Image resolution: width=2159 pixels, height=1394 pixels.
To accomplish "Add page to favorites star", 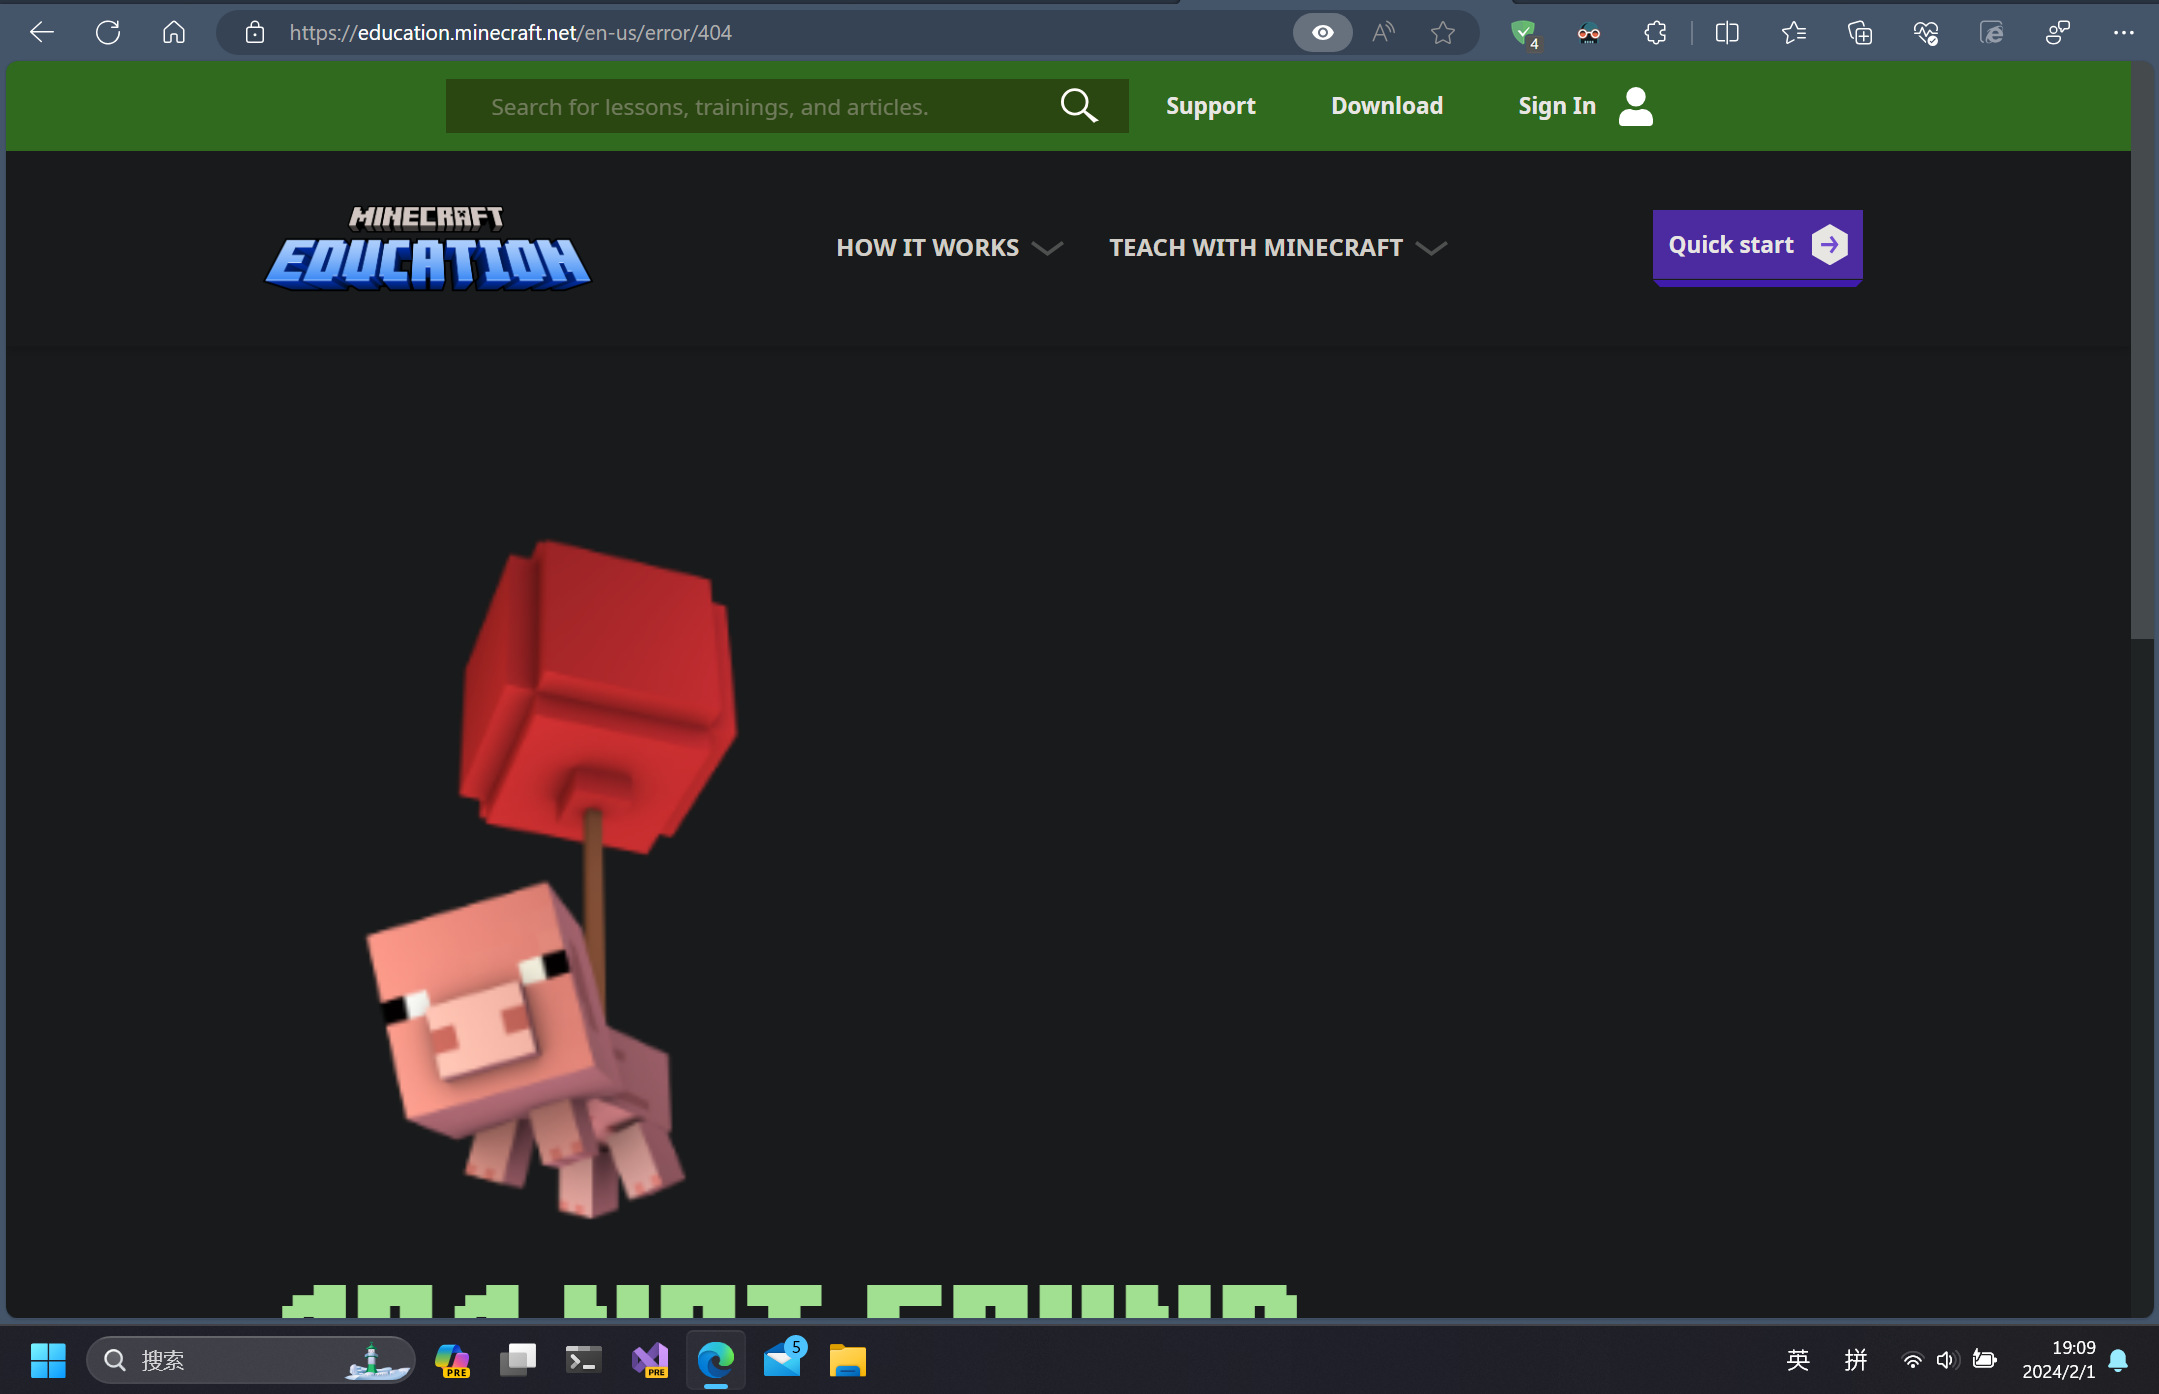I will coord(1442,33).
